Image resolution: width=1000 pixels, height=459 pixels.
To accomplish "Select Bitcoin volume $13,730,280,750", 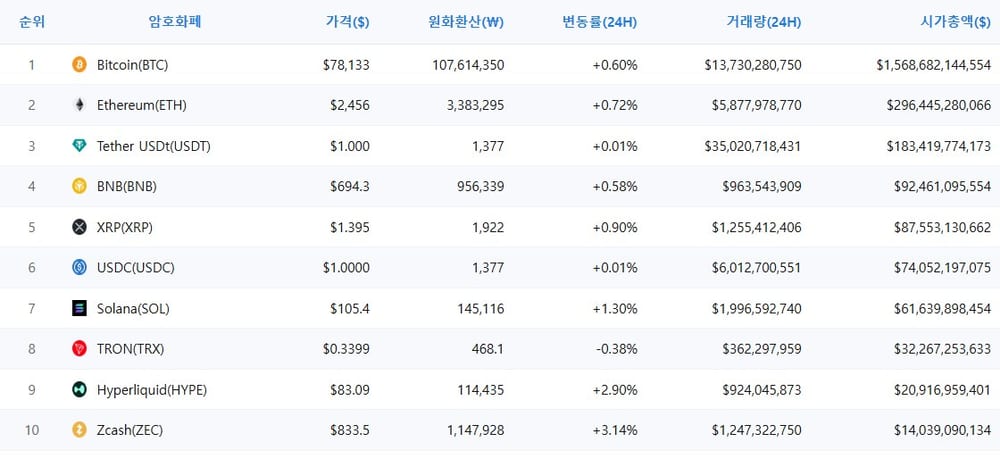I will 753,65.
